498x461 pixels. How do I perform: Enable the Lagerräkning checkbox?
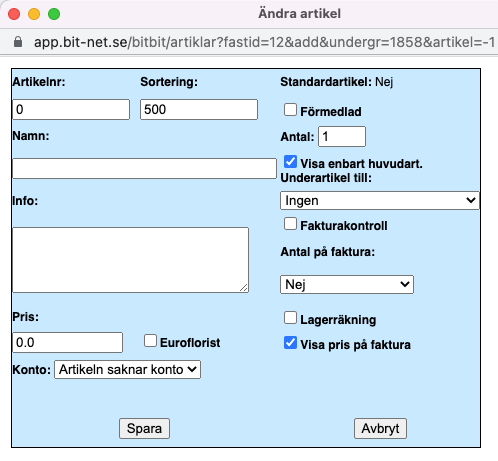(x=290, y=318)
